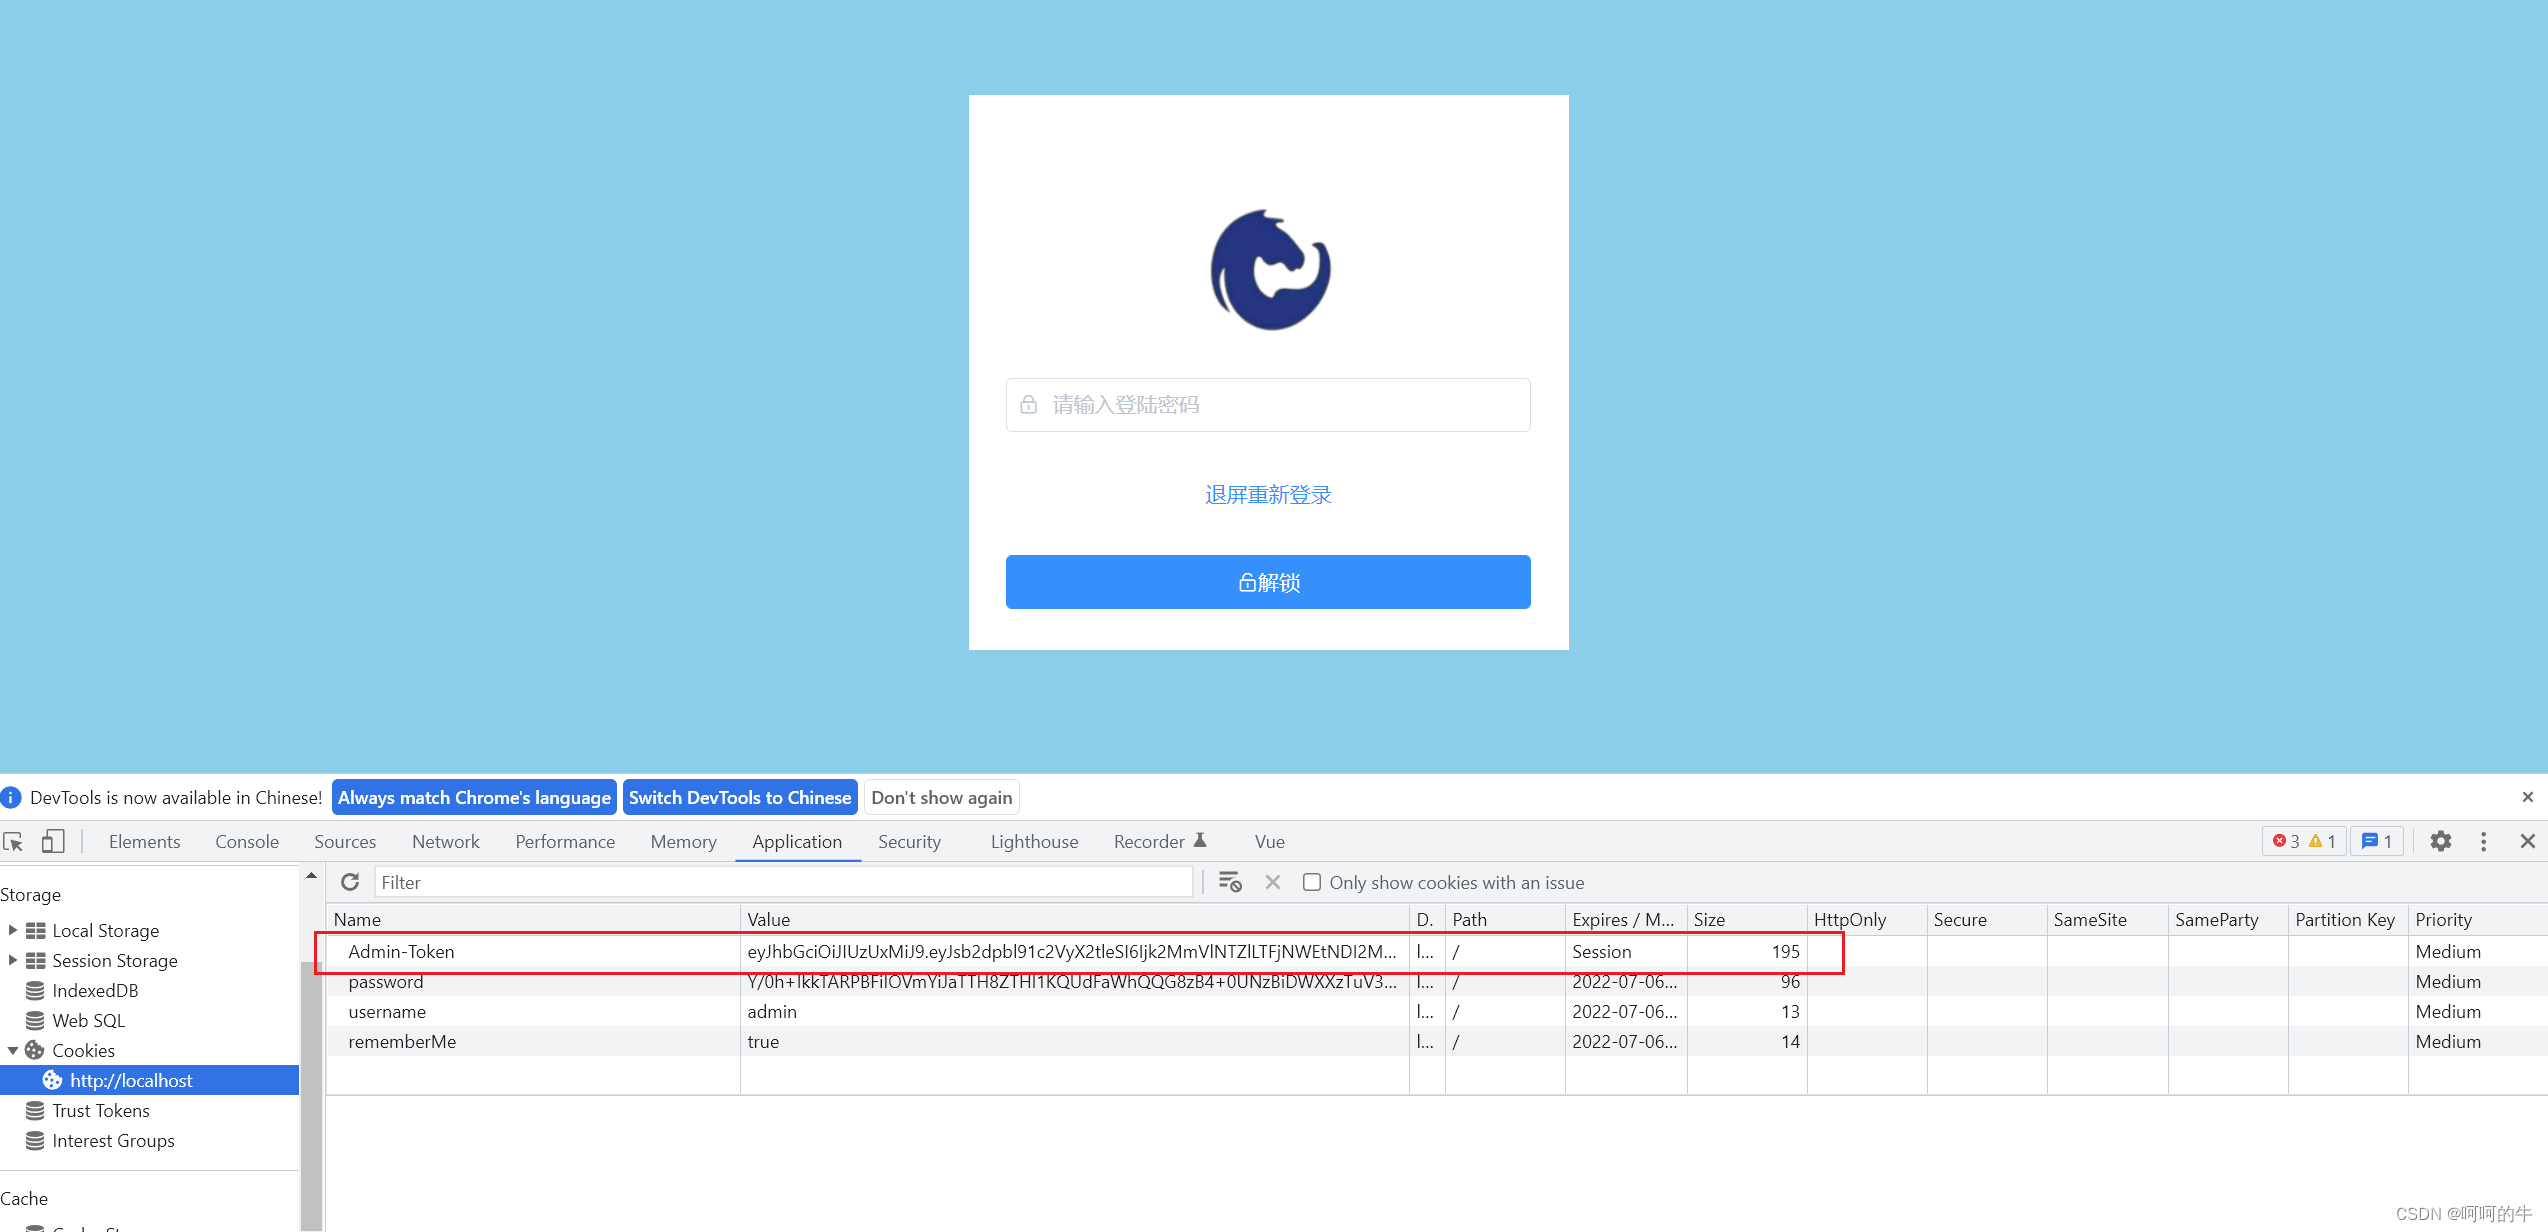This screenshot has height=1232, width=2548.
Task: Click the Elements tab in DevTools
Action: [x=143, y=840]
